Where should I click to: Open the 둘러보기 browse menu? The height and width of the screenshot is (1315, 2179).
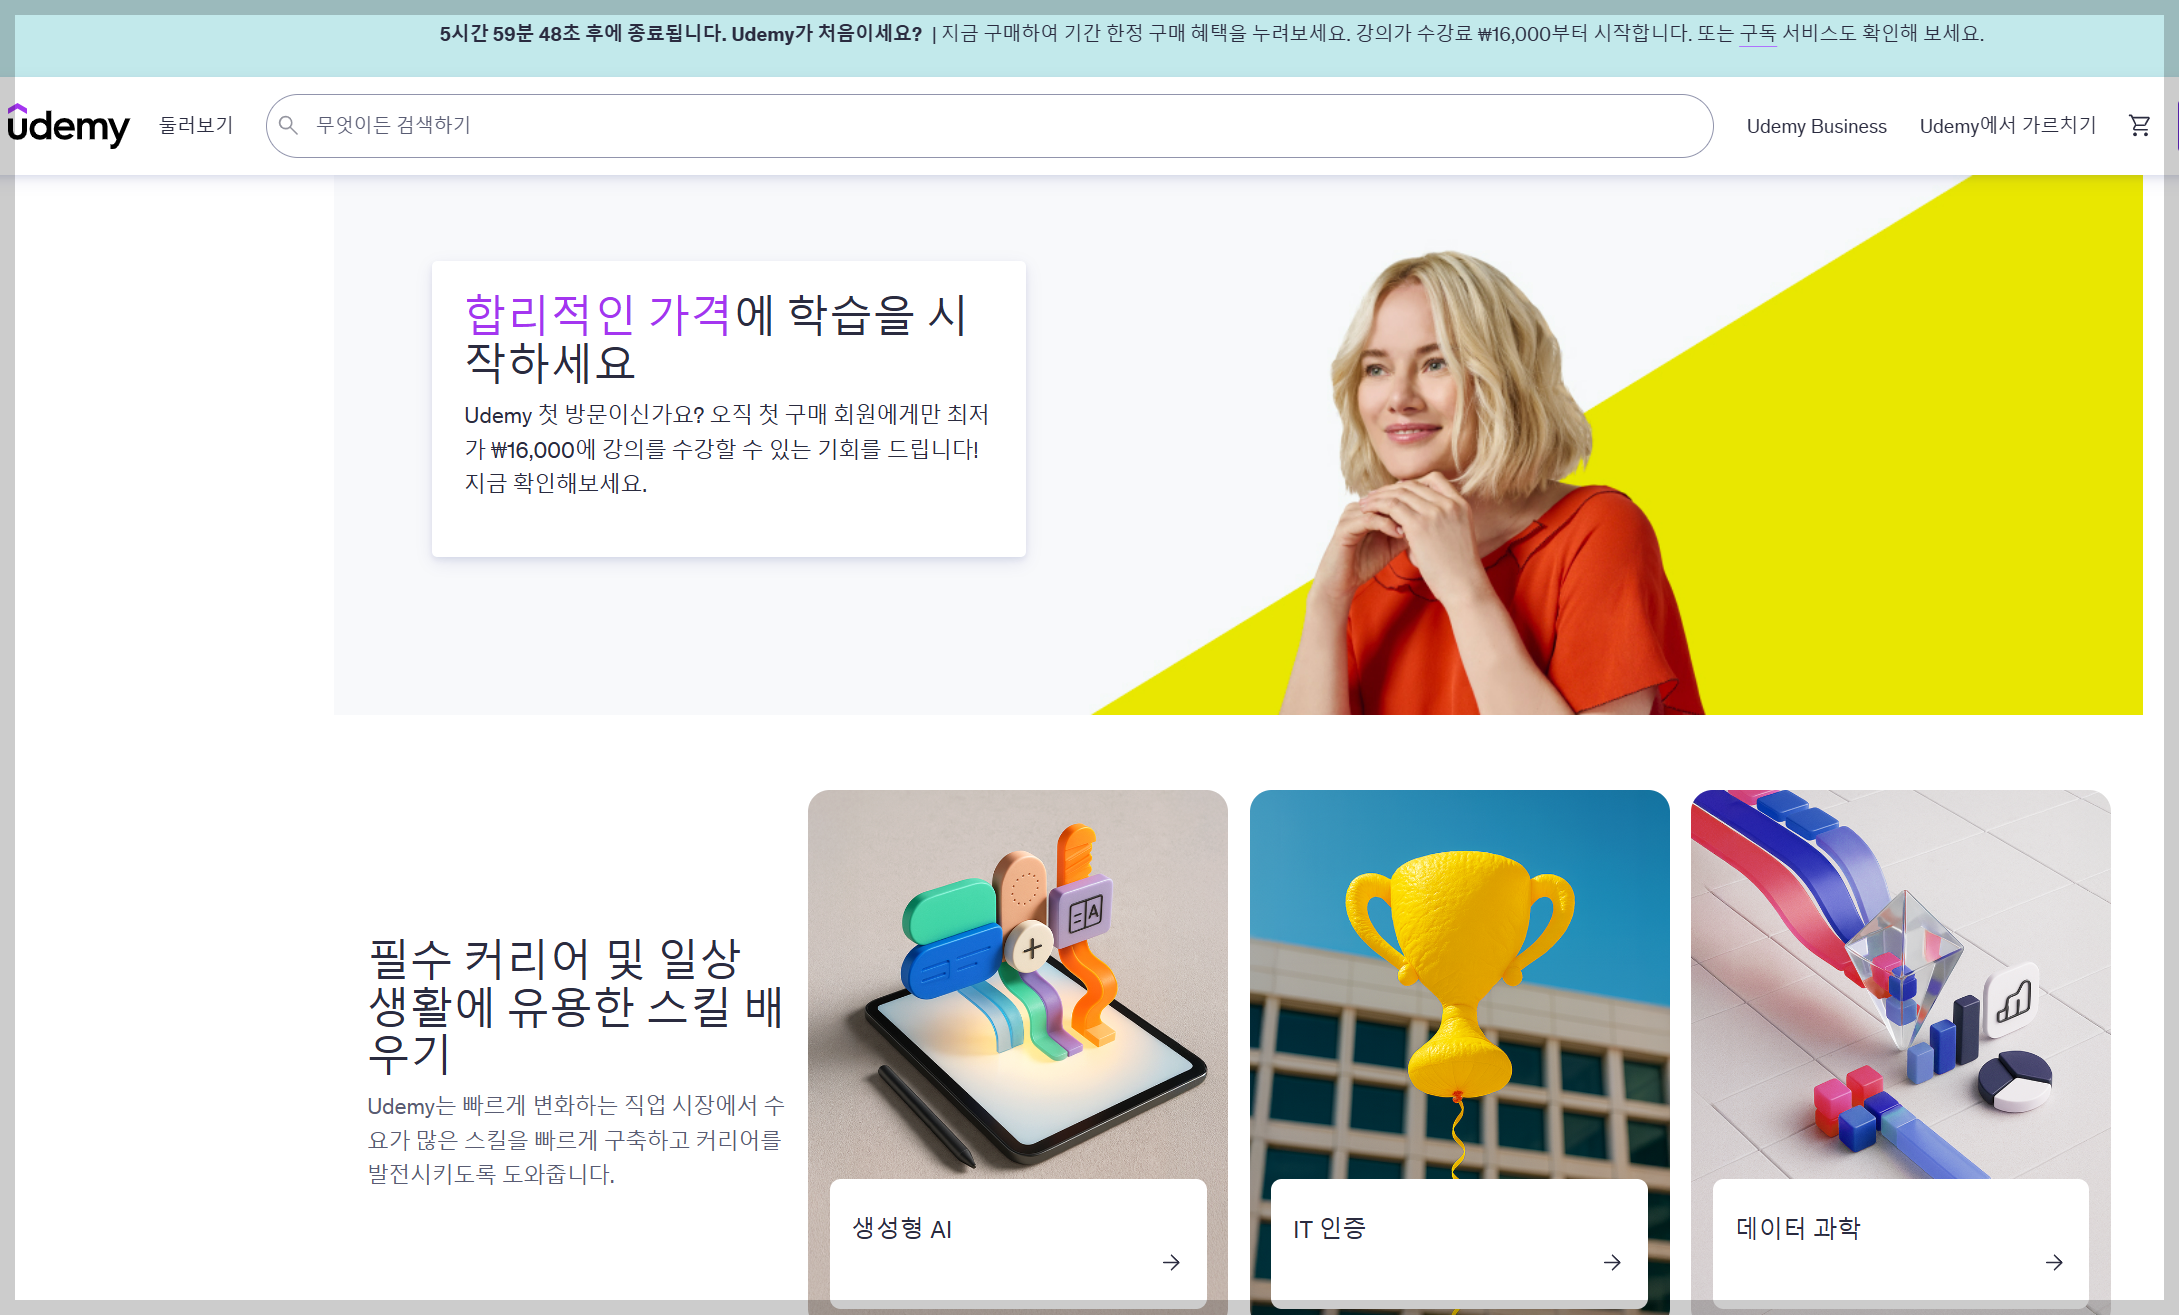196,126
